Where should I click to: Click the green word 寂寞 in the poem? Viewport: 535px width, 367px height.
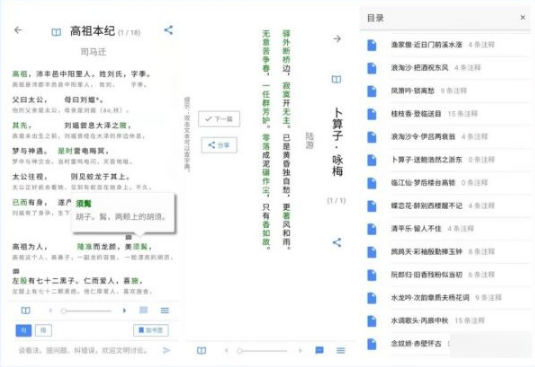(x=286, y=89)
